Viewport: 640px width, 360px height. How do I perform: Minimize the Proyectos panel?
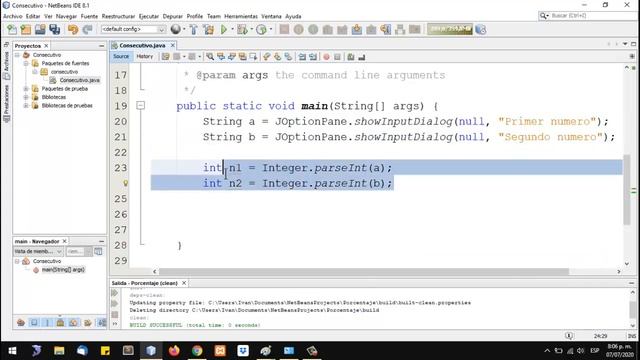coord(101,46)
